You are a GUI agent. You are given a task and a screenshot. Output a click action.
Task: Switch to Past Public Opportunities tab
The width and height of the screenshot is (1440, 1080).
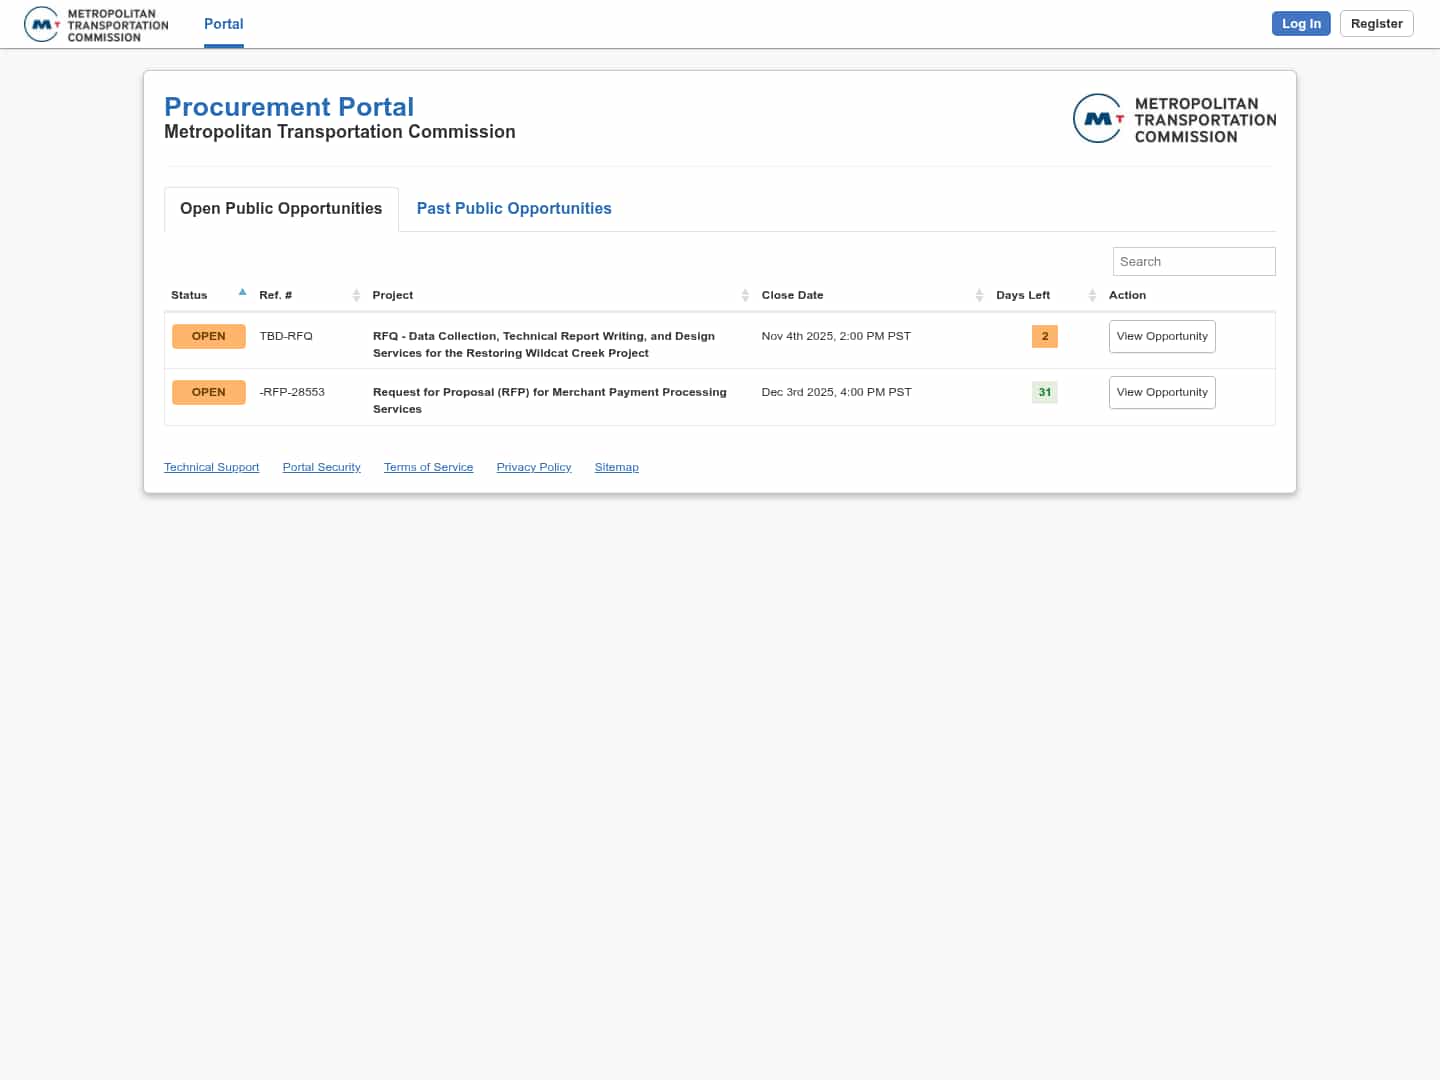coord(513,208)
